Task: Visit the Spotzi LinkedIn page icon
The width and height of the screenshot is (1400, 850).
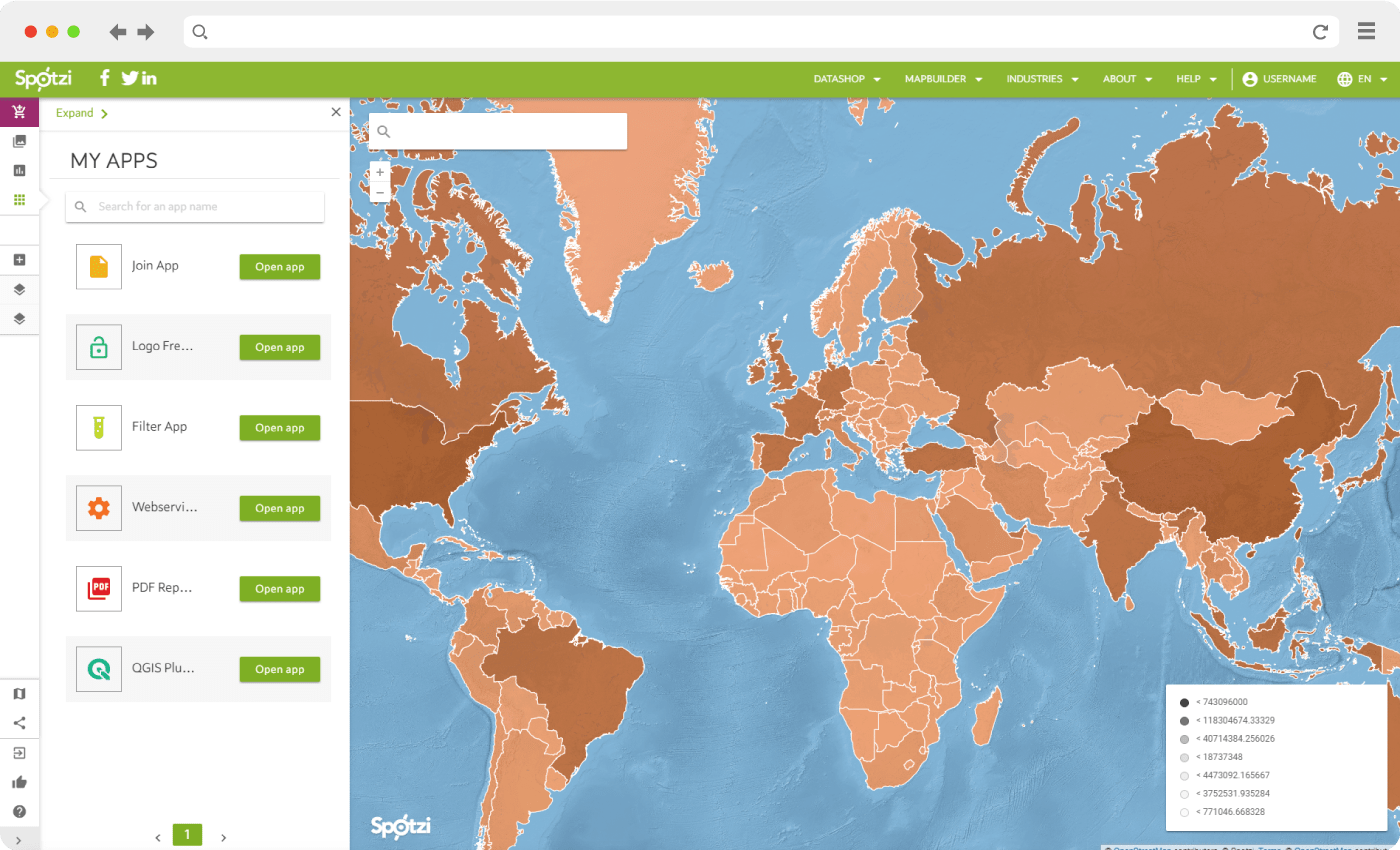Action: [x=149, y=78]
